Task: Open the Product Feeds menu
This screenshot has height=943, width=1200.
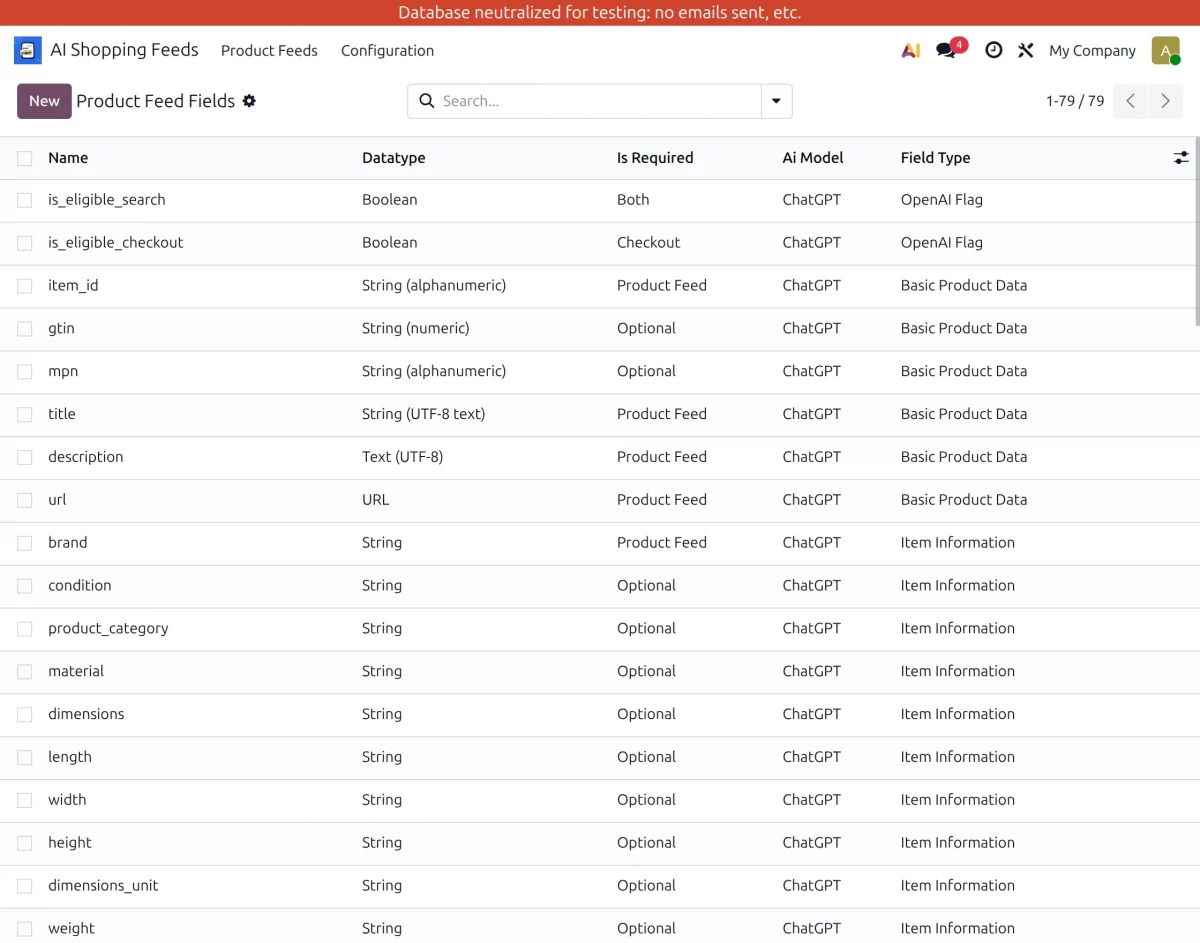Action: (x=269, y=50)
